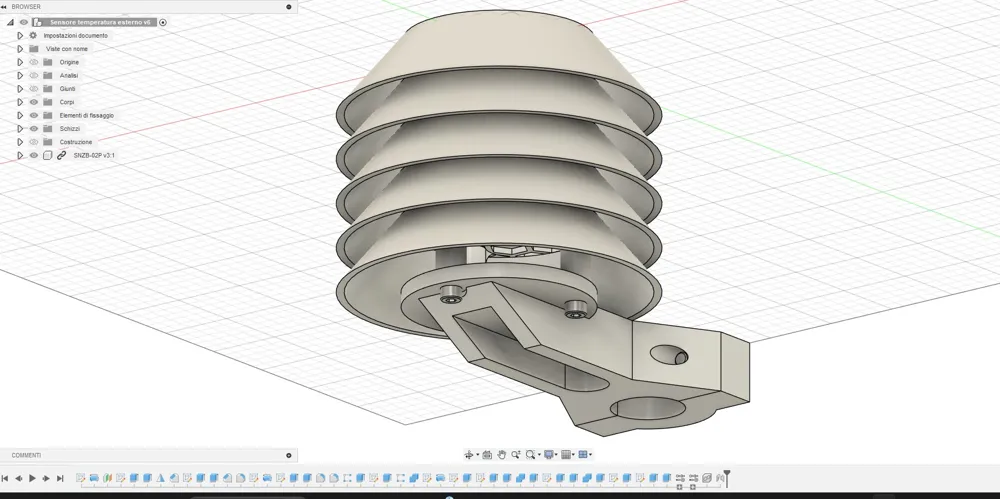
Task: Select SNZB-02P v3:1 label
Action: click(x=94, y=155)
